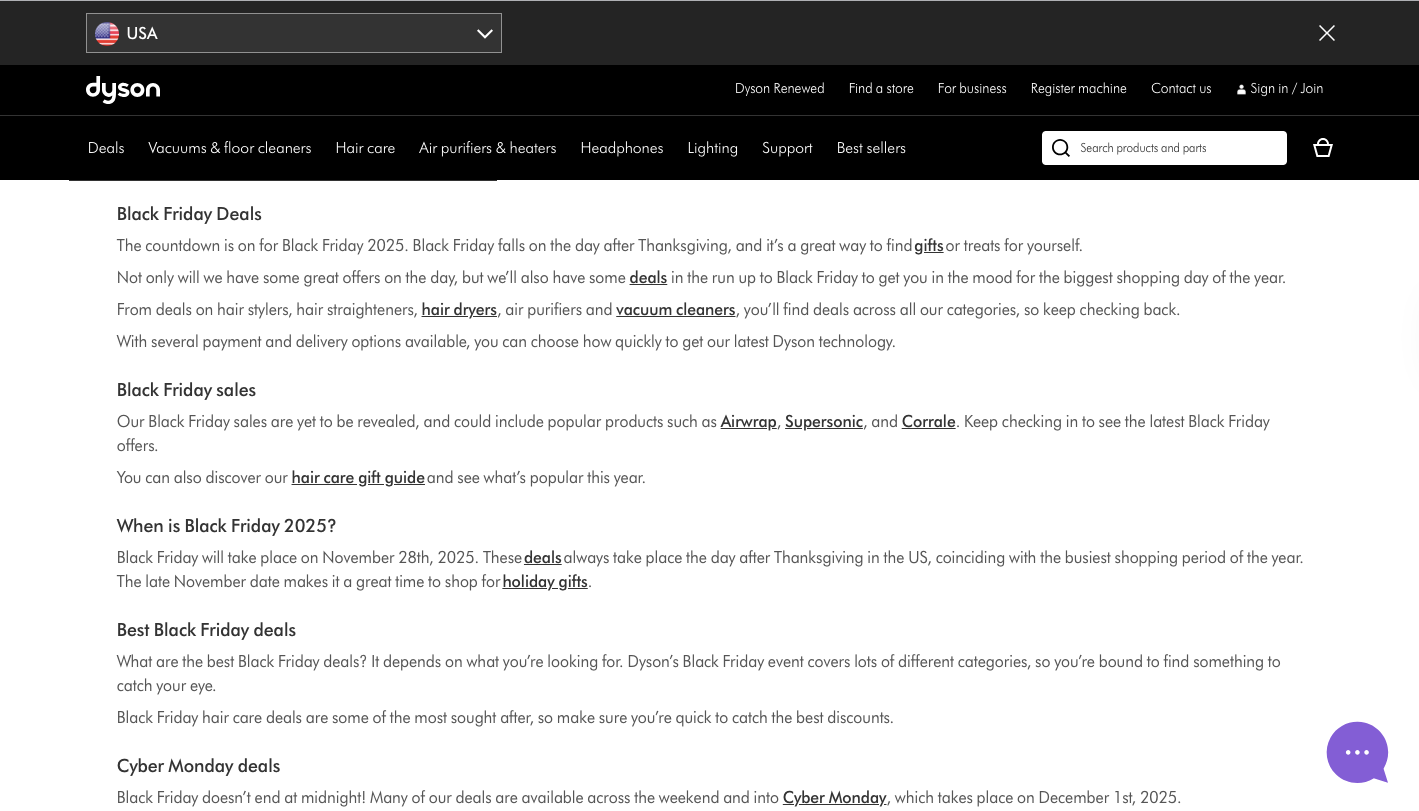Open the Best sellers menu
Viewport: 1419px width, 811px height.
coord(871,148)
